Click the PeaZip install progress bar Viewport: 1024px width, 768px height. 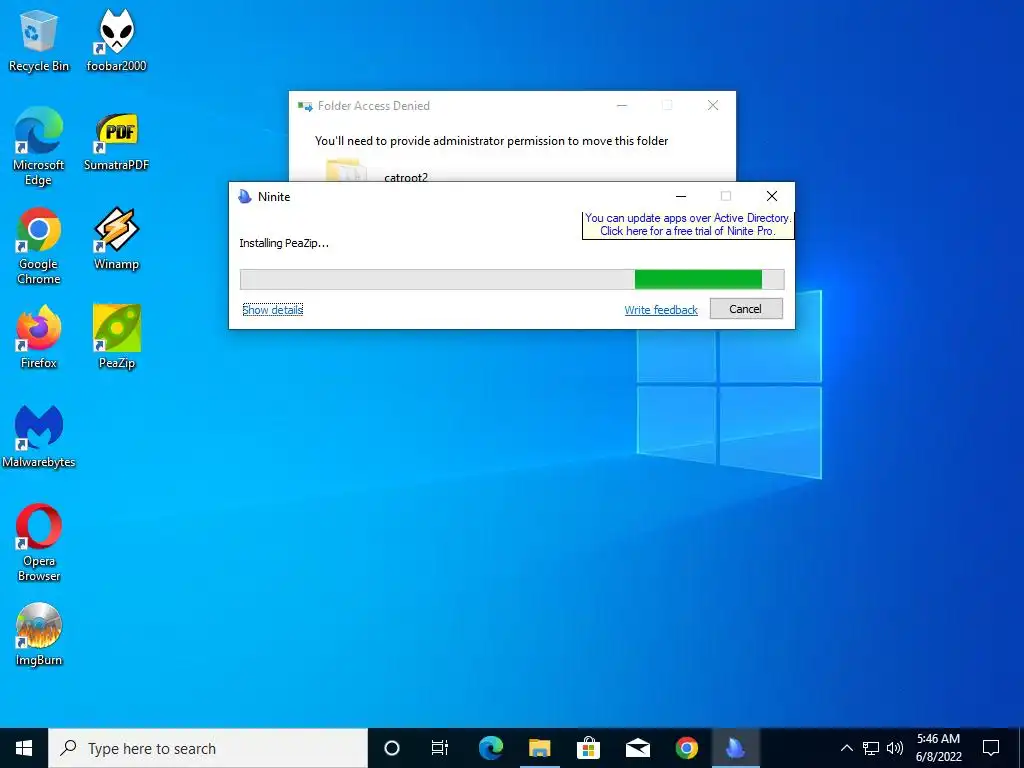tap(512, 280)
